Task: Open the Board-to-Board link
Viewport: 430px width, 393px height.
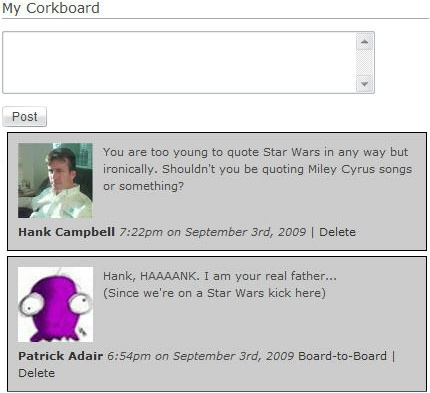Action: point(342,356)
